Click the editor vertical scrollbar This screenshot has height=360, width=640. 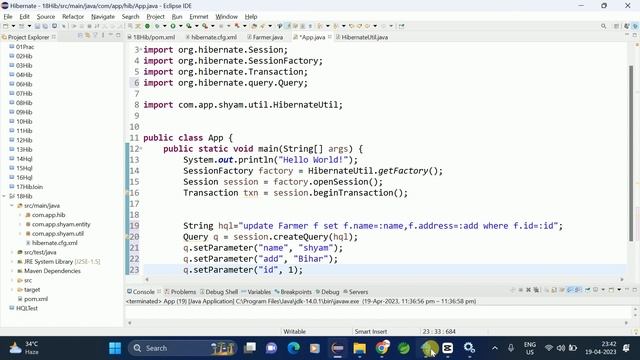pyautogui.click(x=631, y=154)
